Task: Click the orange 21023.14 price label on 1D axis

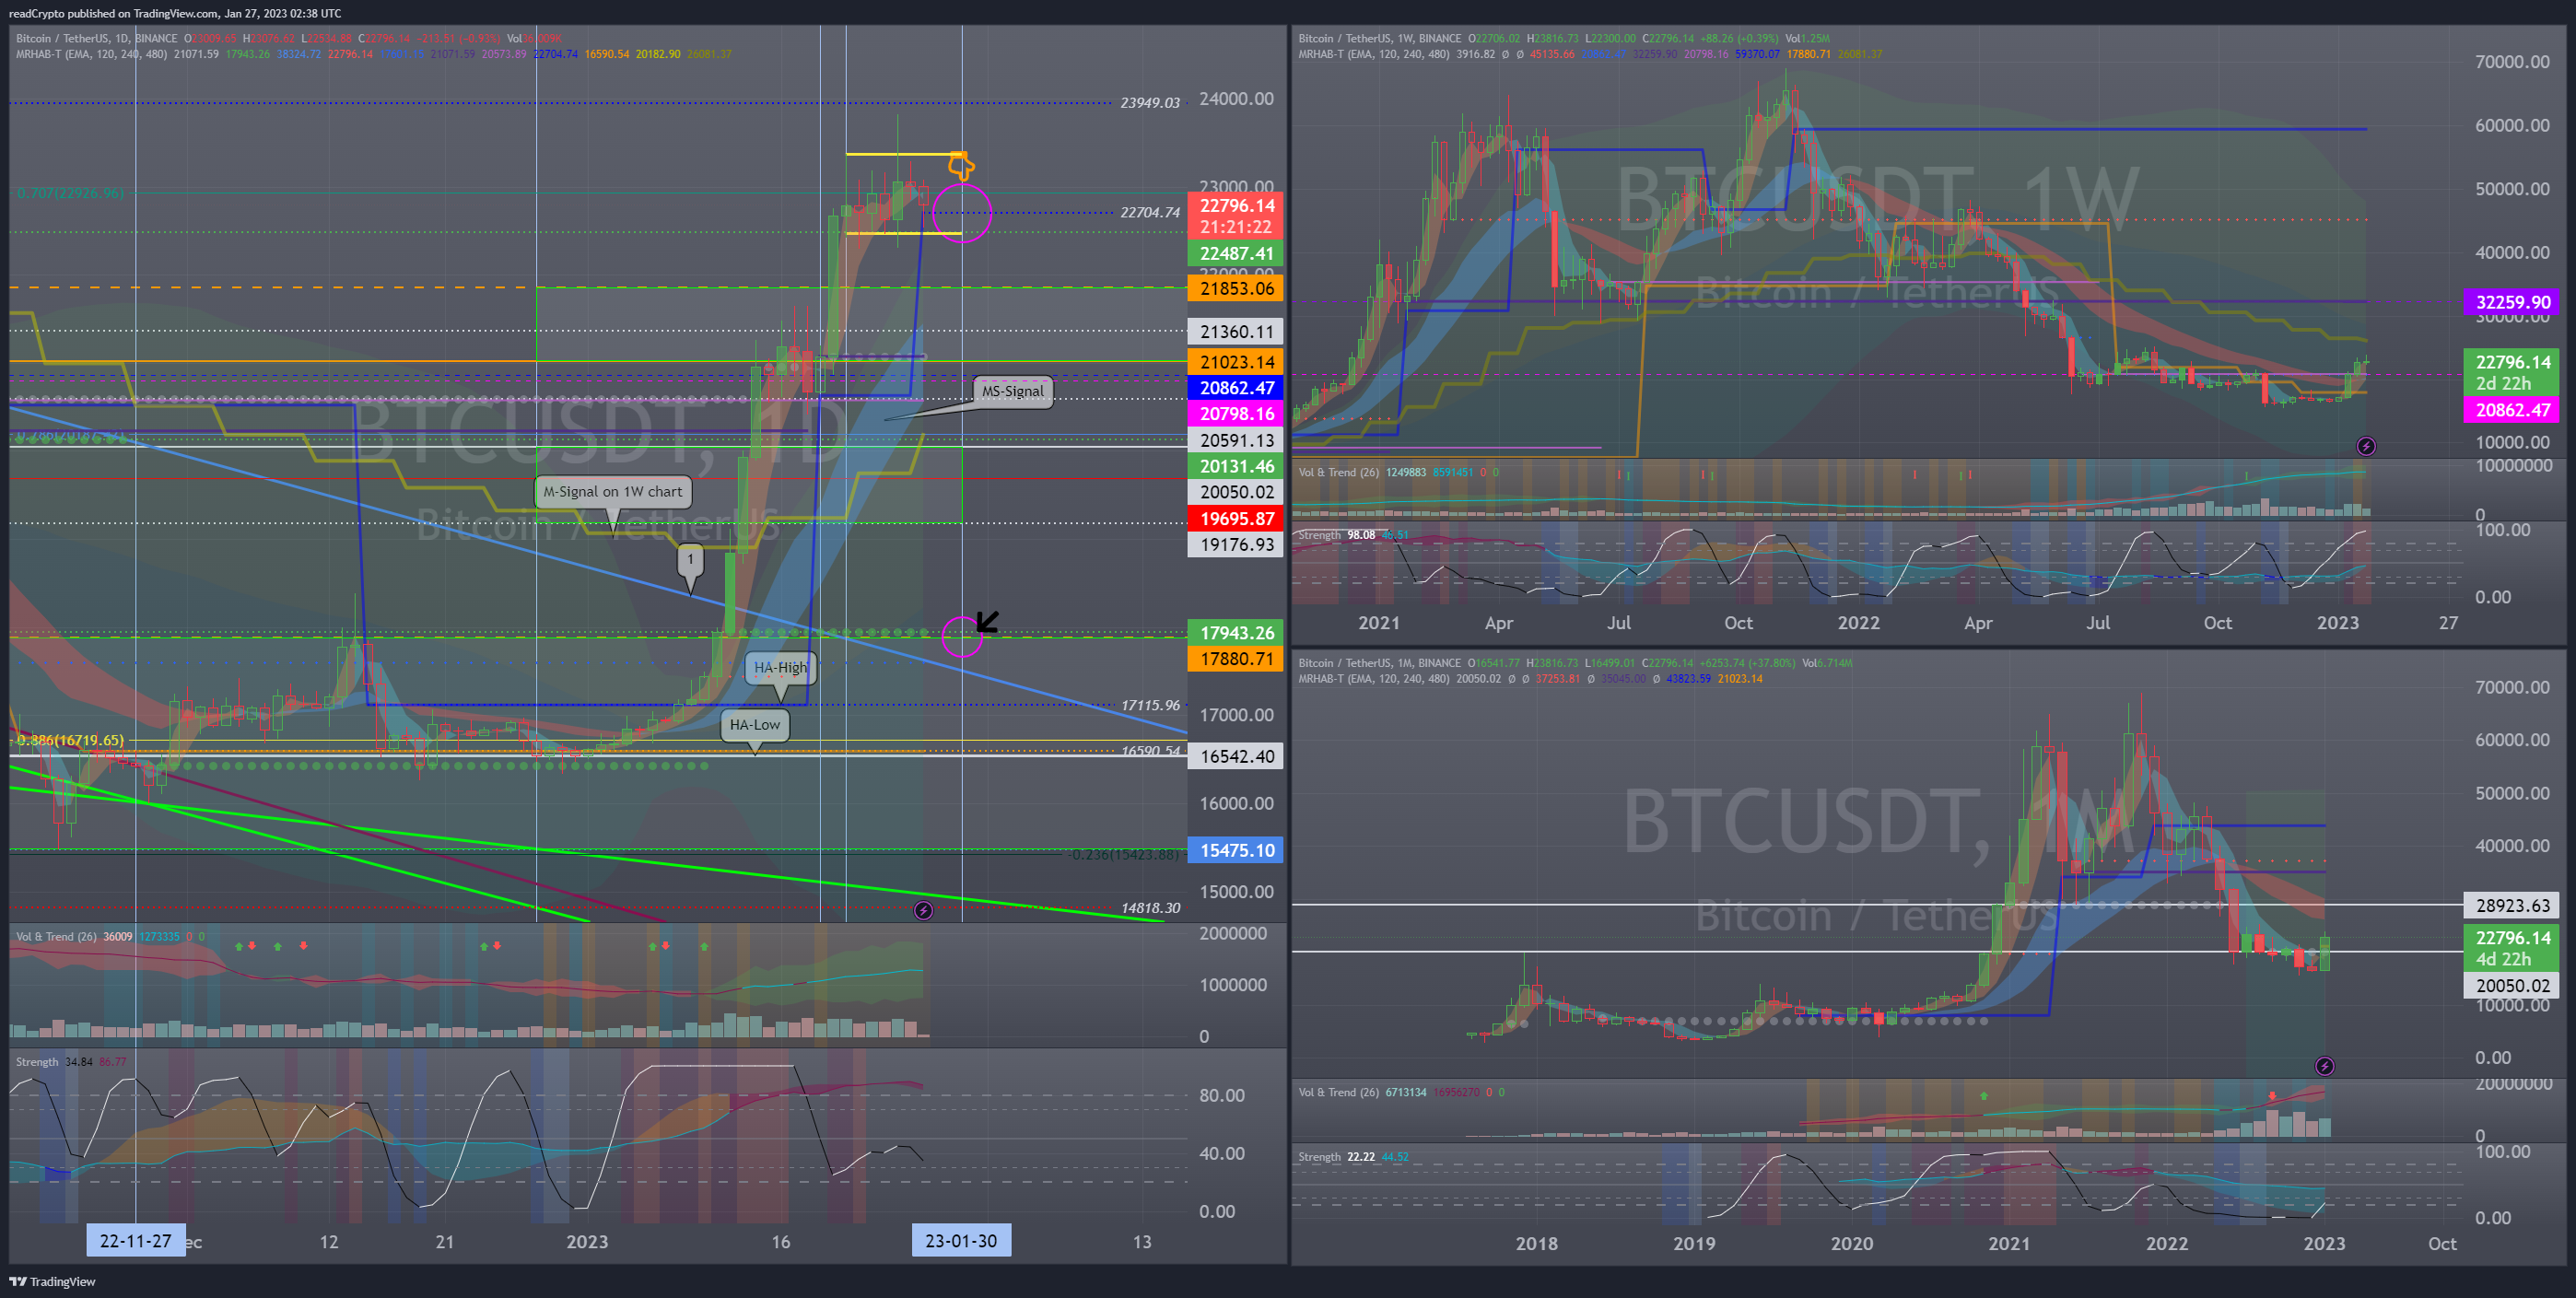Action: pos(1236,362)
